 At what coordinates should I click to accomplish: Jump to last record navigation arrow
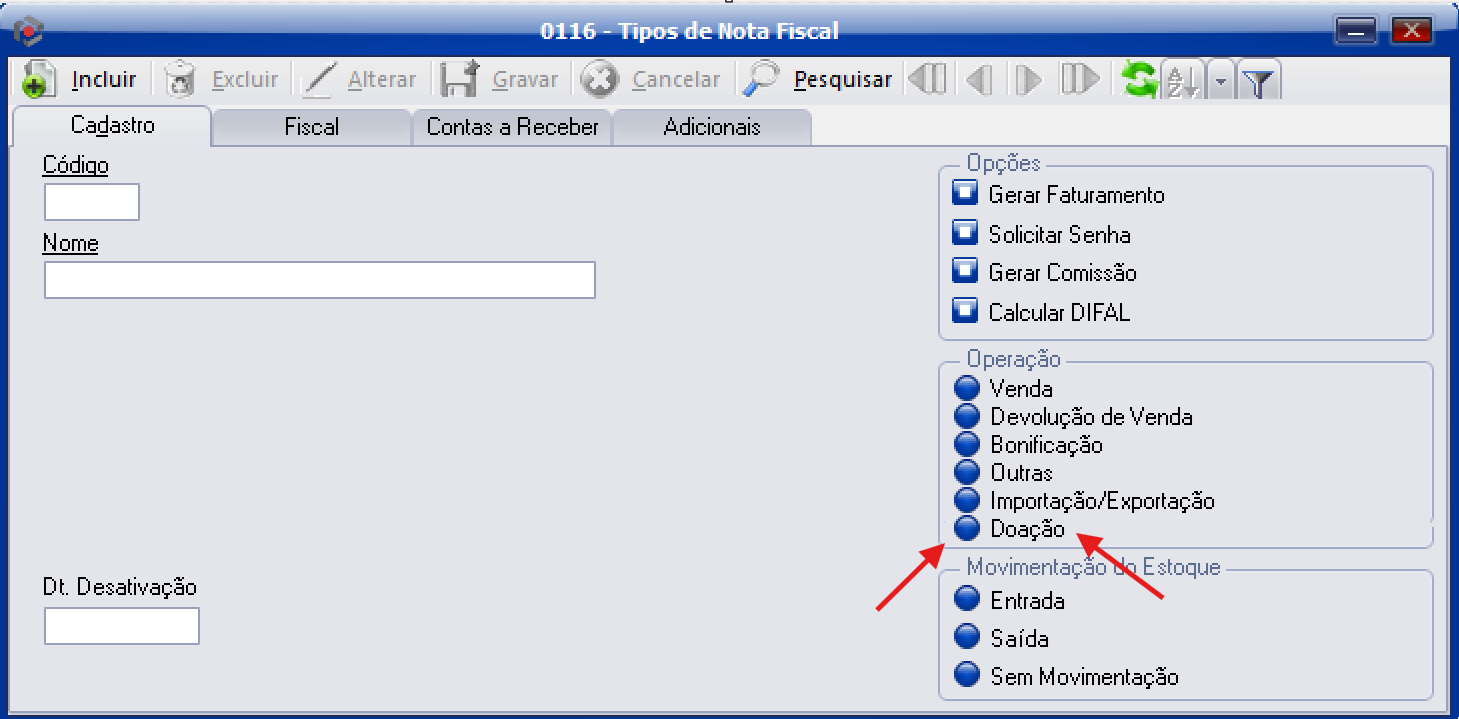pyautogui.click(x=1080, y=80)
